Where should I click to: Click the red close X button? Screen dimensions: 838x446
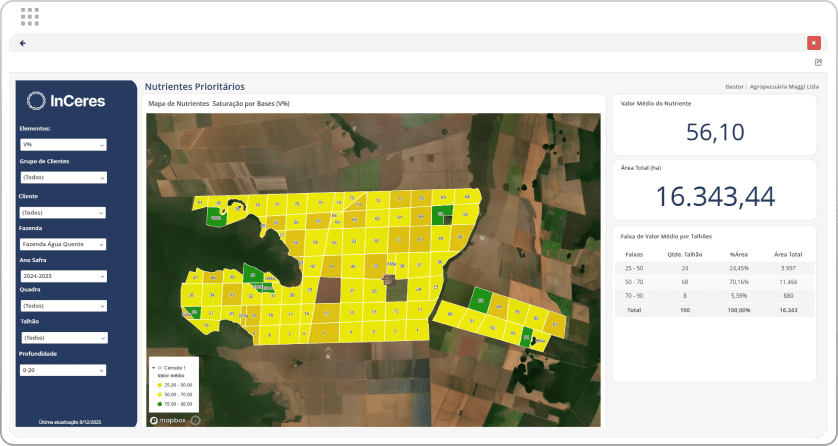[x=814, y=43]
